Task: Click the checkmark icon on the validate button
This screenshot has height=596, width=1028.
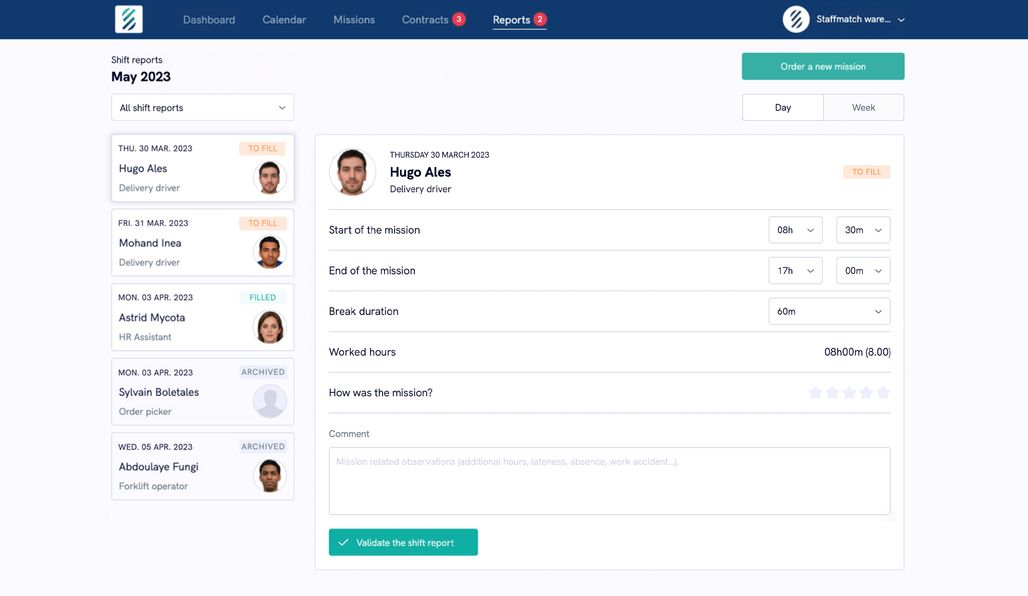Action: click(344, 541)
